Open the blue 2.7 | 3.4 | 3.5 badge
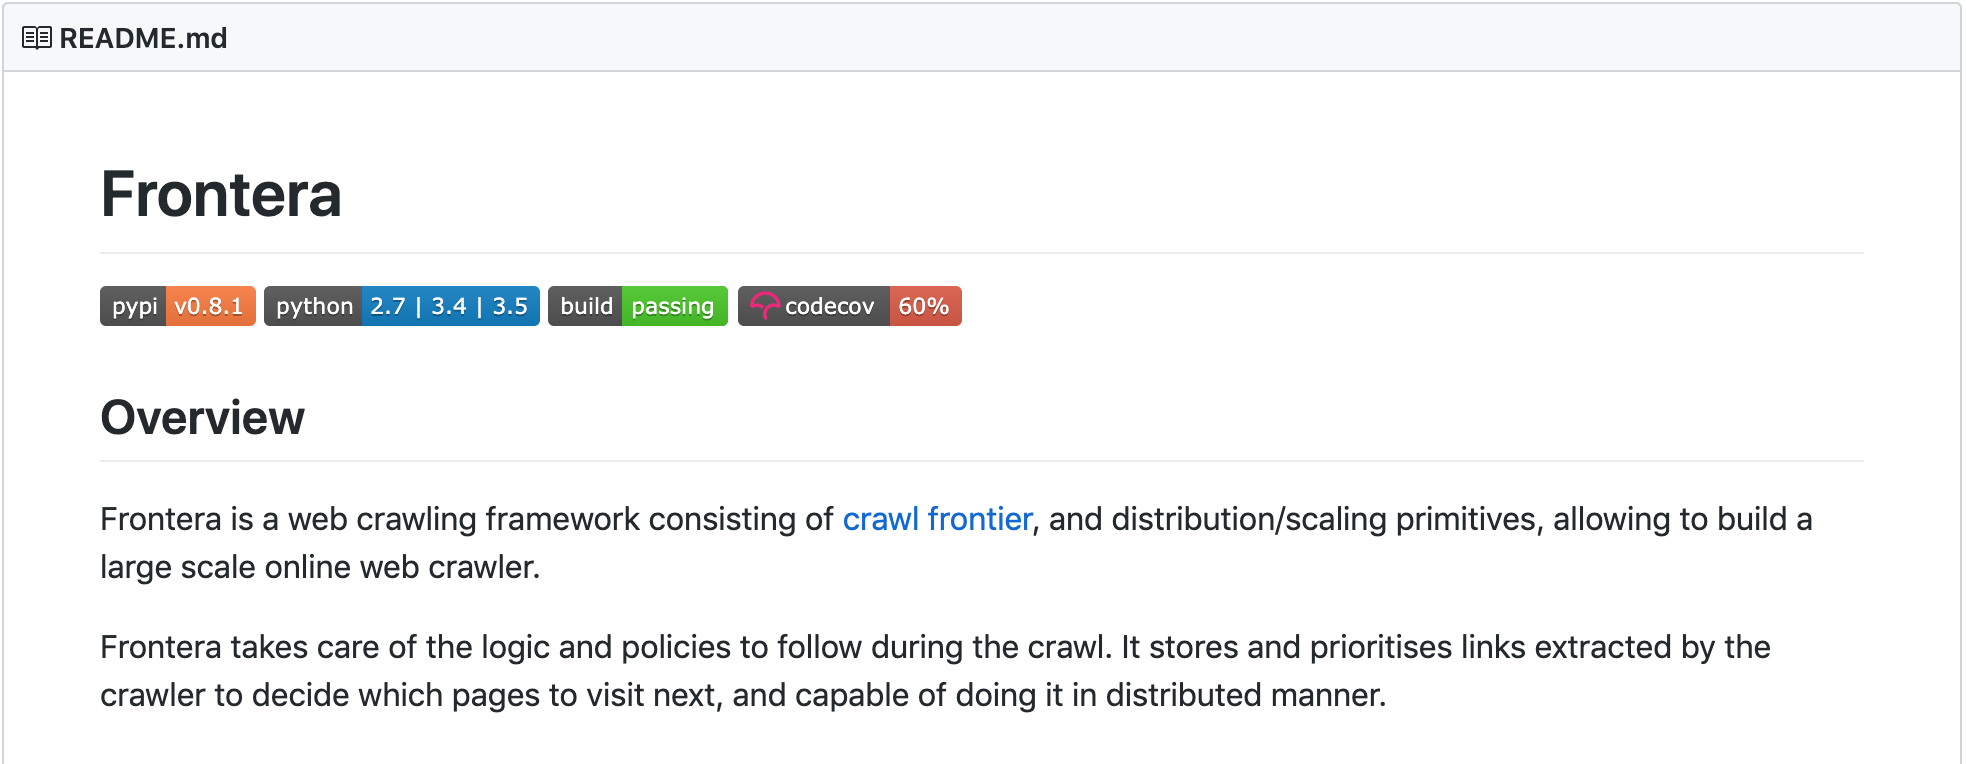Image resolution: width=1966 pixels, height=764 pixels. click(x=449, y=306)
